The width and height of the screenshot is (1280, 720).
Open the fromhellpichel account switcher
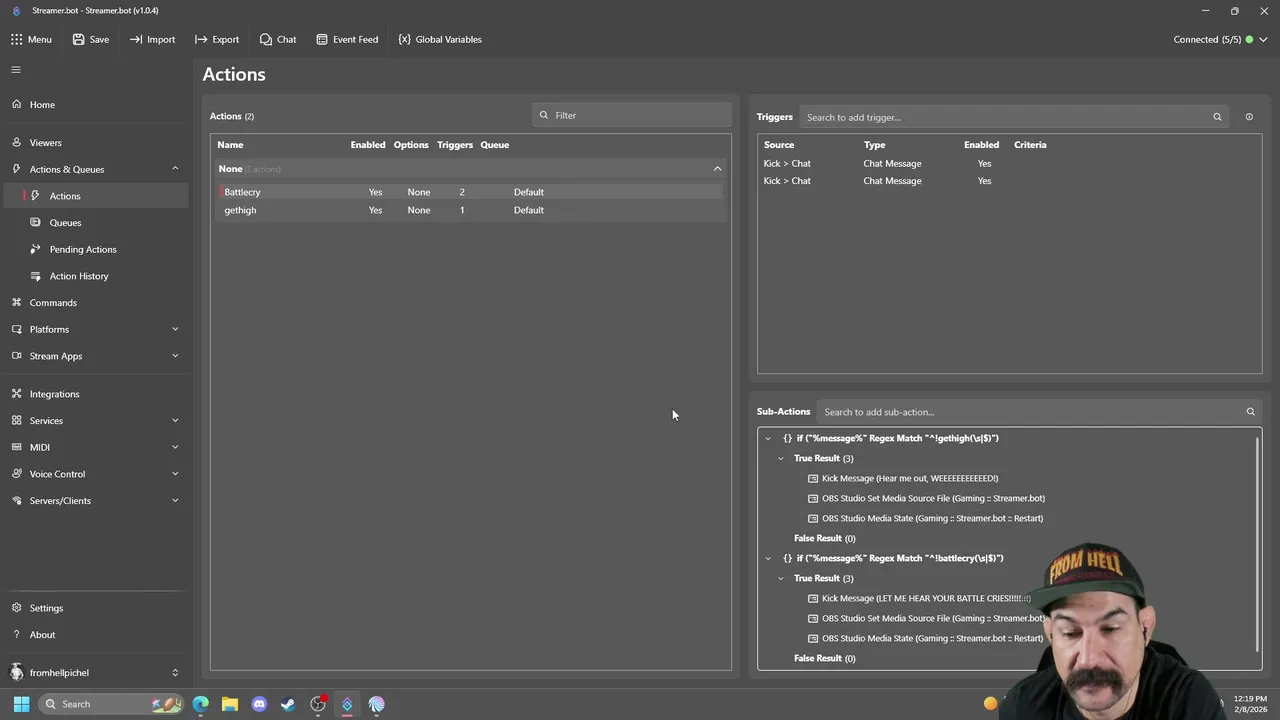95,672
